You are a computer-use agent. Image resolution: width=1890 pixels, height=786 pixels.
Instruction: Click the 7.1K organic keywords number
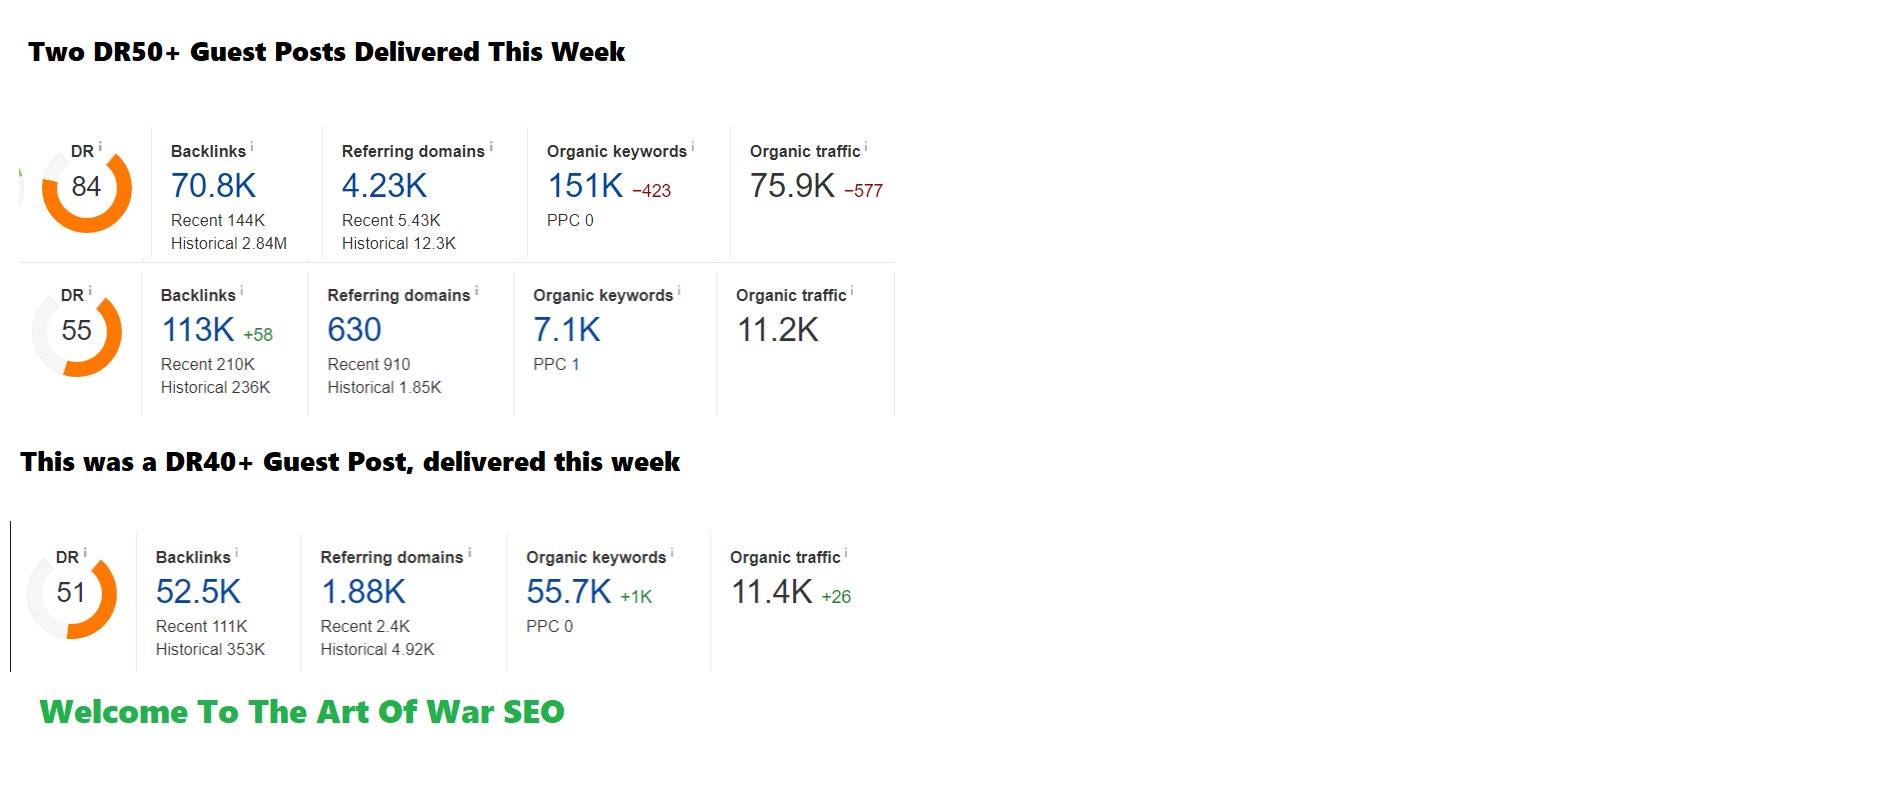point(567,330)
